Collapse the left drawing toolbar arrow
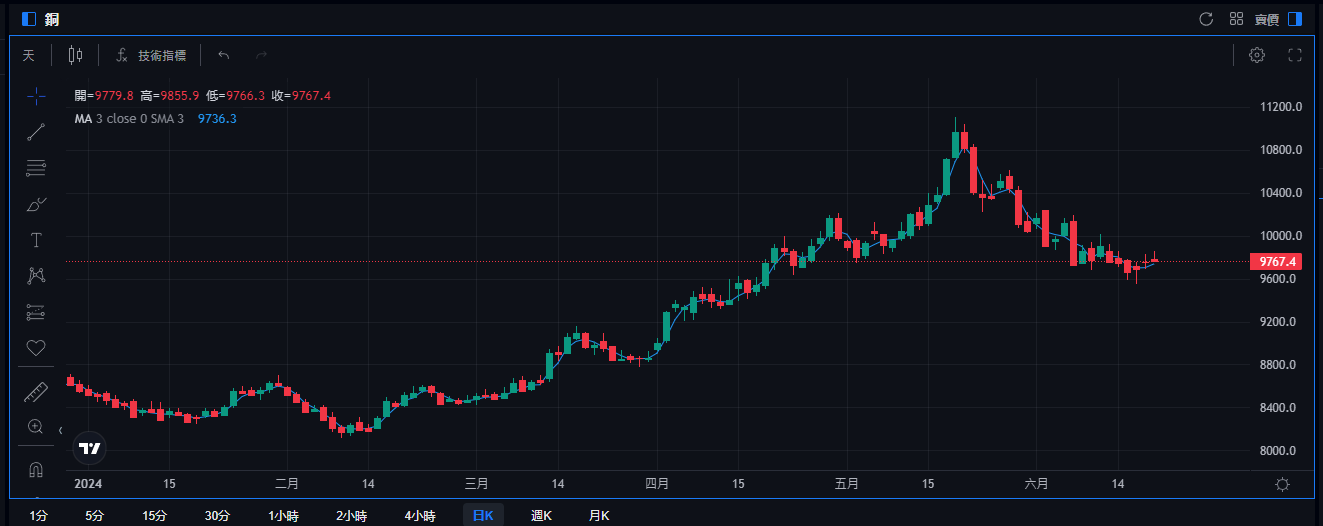The image size is (1323, 526). click(x=61, y=430)
